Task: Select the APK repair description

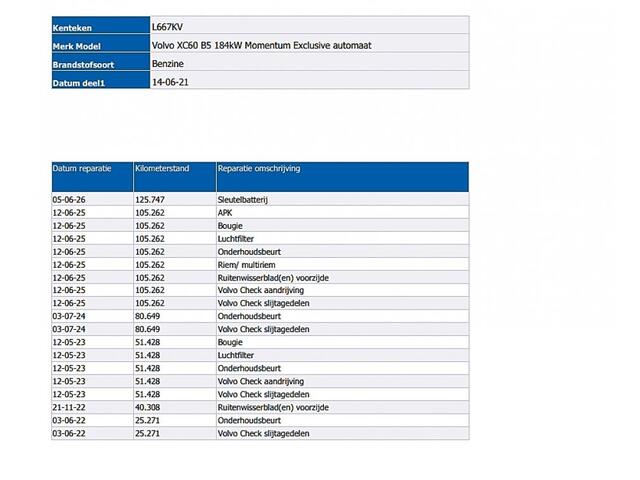Action: click(225, 213)
